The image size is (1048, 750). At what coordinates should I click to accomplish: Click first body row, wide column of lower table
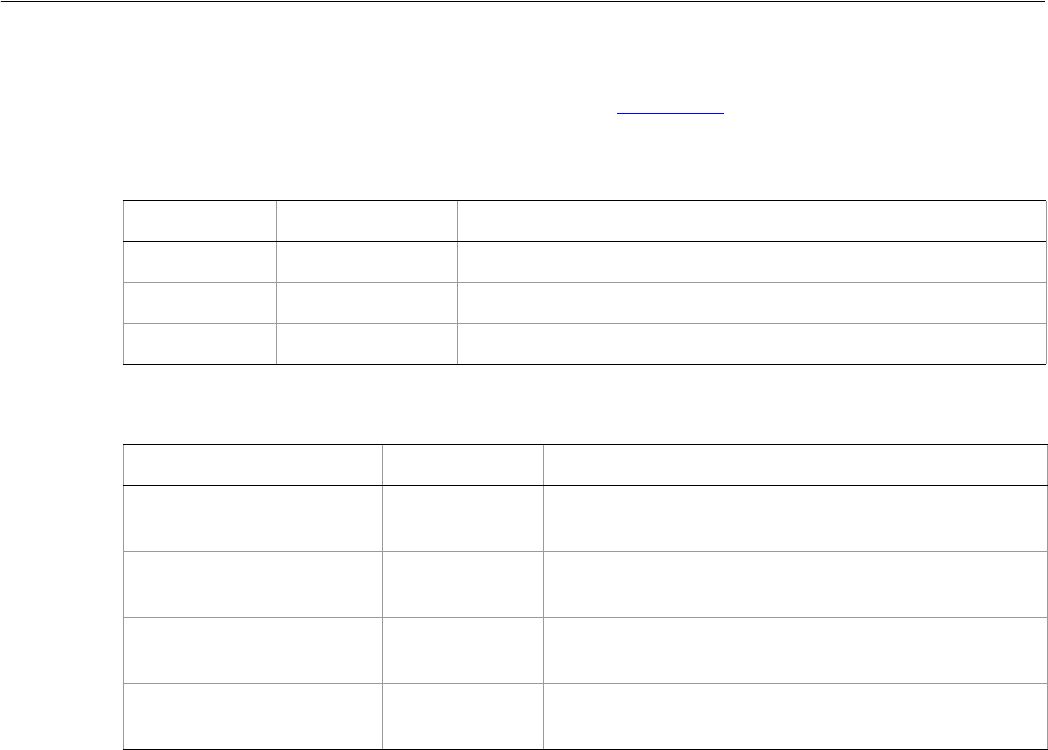point(795,518)
